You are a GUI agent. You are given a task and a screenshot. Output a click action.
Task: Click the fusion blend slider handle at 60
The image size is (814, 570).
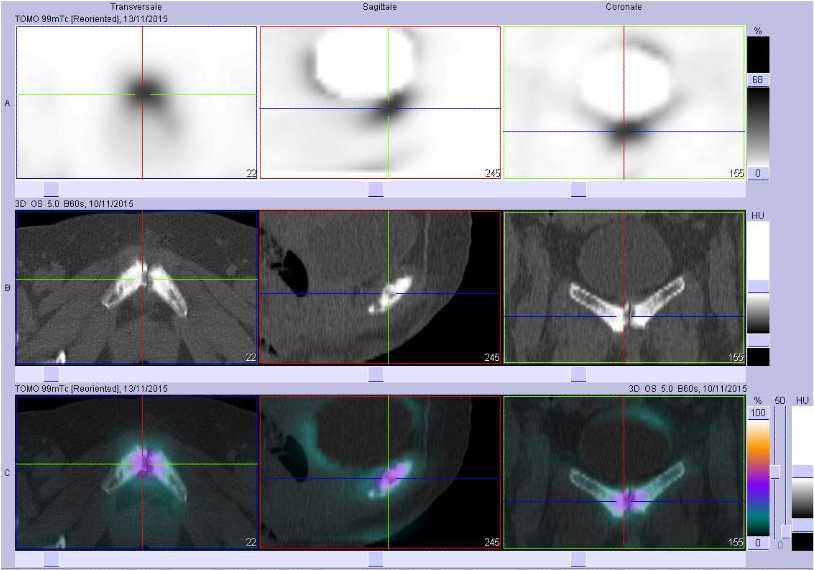click(x=776, y=472)
